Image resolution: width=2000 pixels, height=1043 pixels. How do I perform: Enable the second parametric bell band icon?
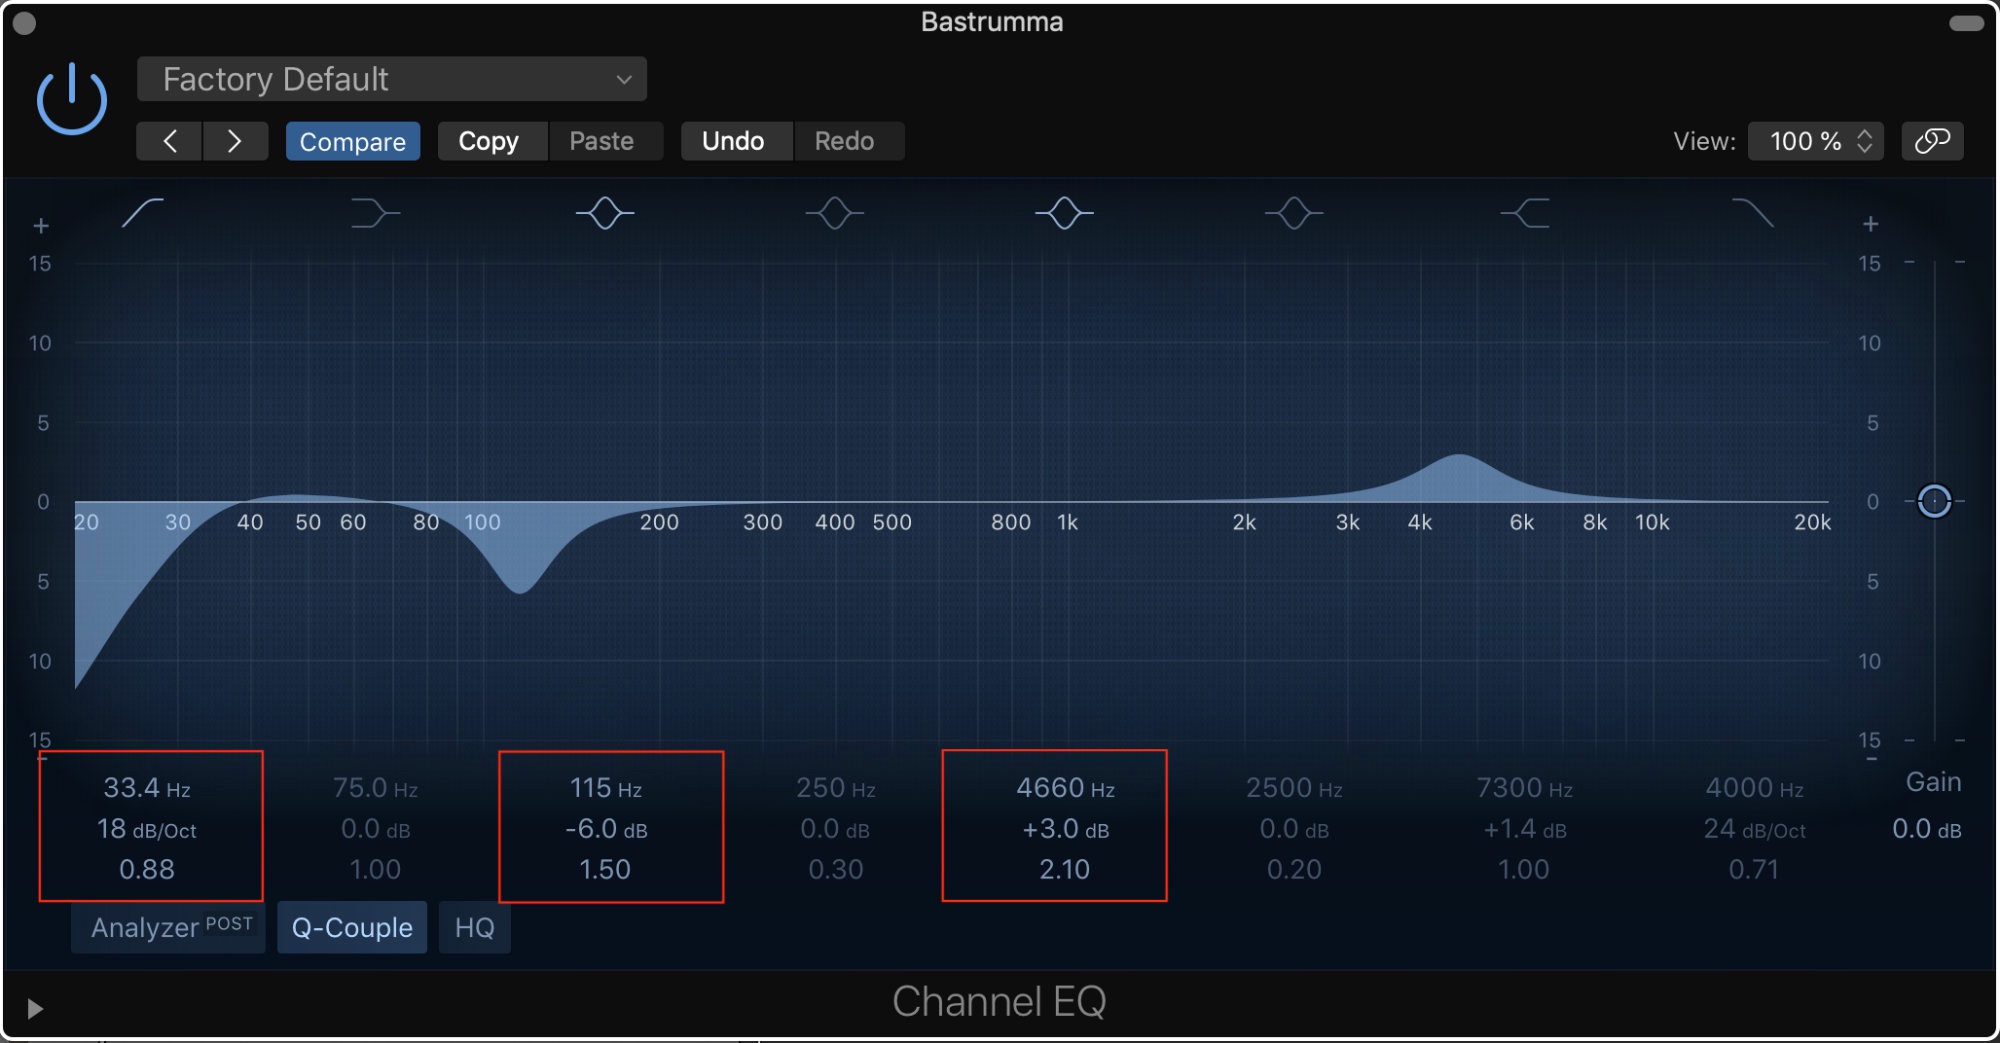tap(835, 213)
